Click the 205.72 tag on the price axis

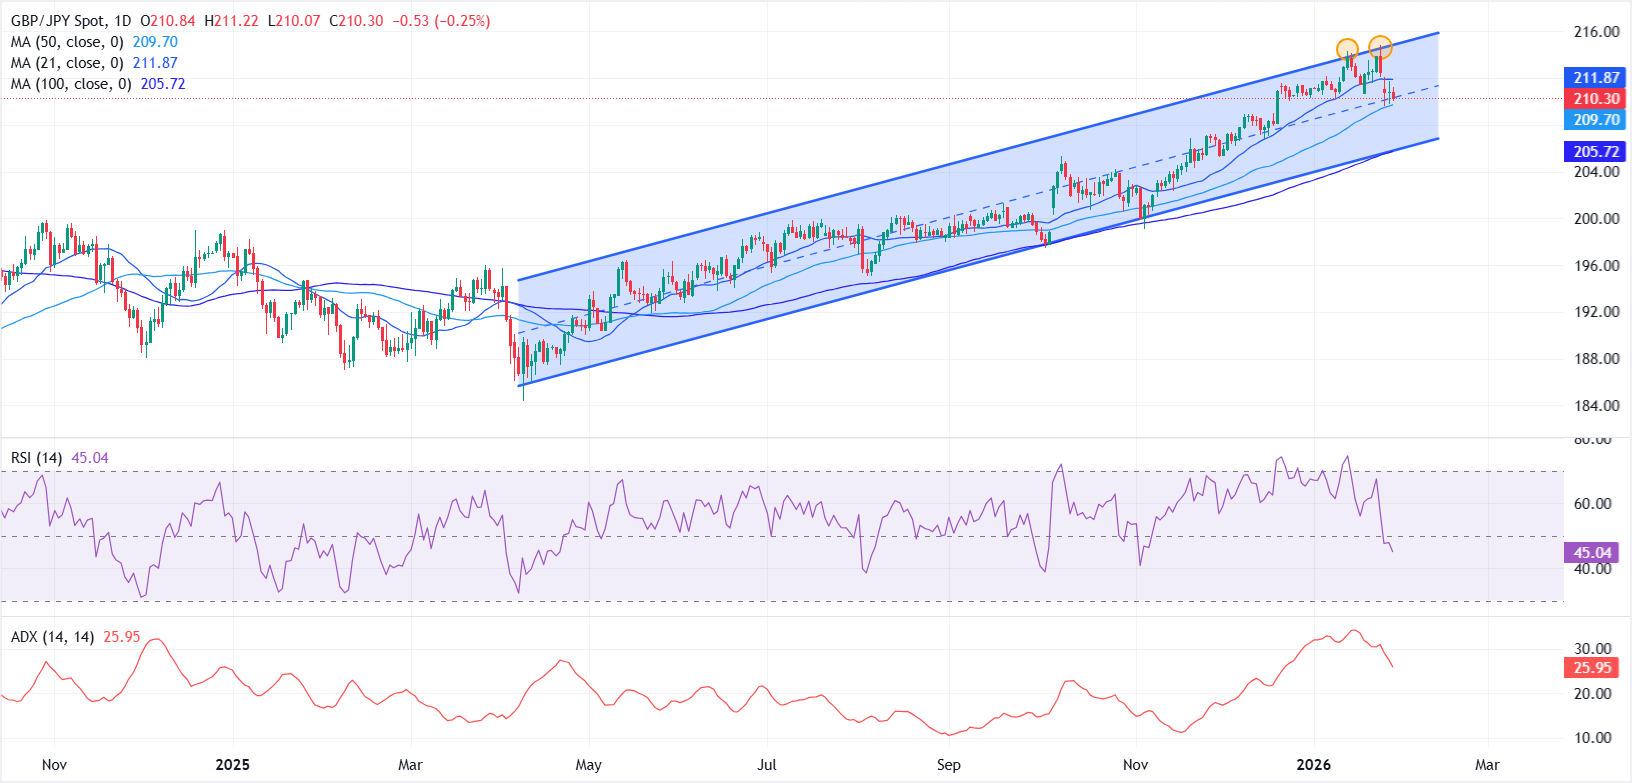pyautogui.click(x=1596, y=152)
